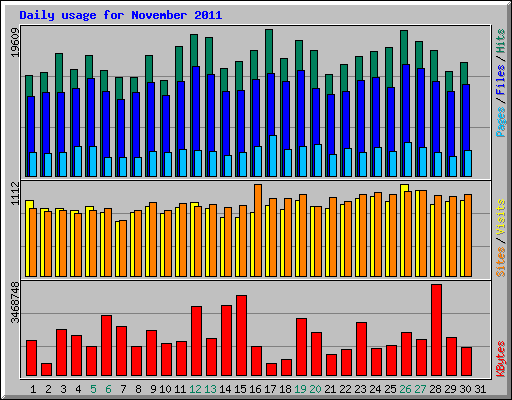Click day 9 on the x-axis
Viewport: 512px width, 400px height.
tap(153, 389)
